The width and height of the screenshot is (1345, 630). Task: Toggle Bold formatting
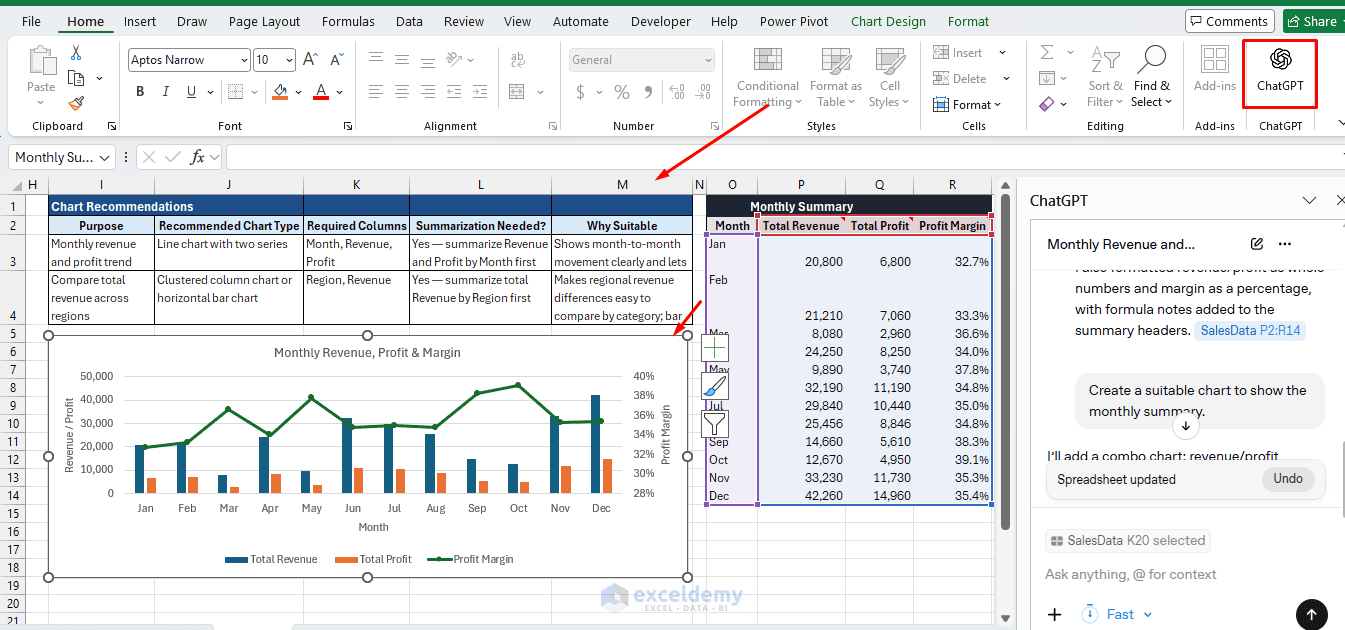coord(140,91)
